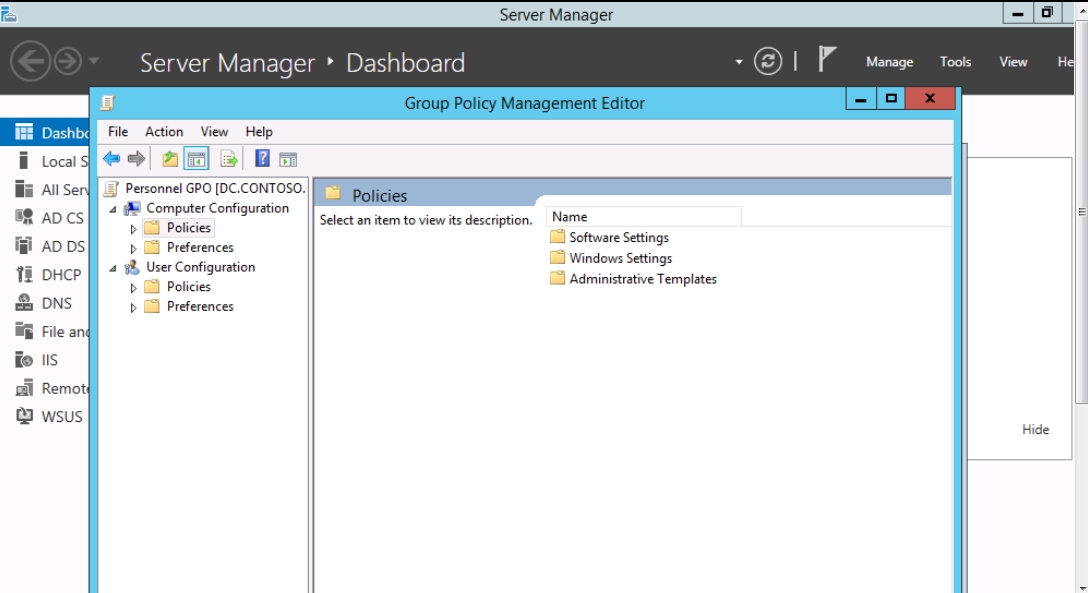Screen dimensions: 1088x593
Task: Expand Preferences under User Configuration
Action: click(x=134, y=308)
